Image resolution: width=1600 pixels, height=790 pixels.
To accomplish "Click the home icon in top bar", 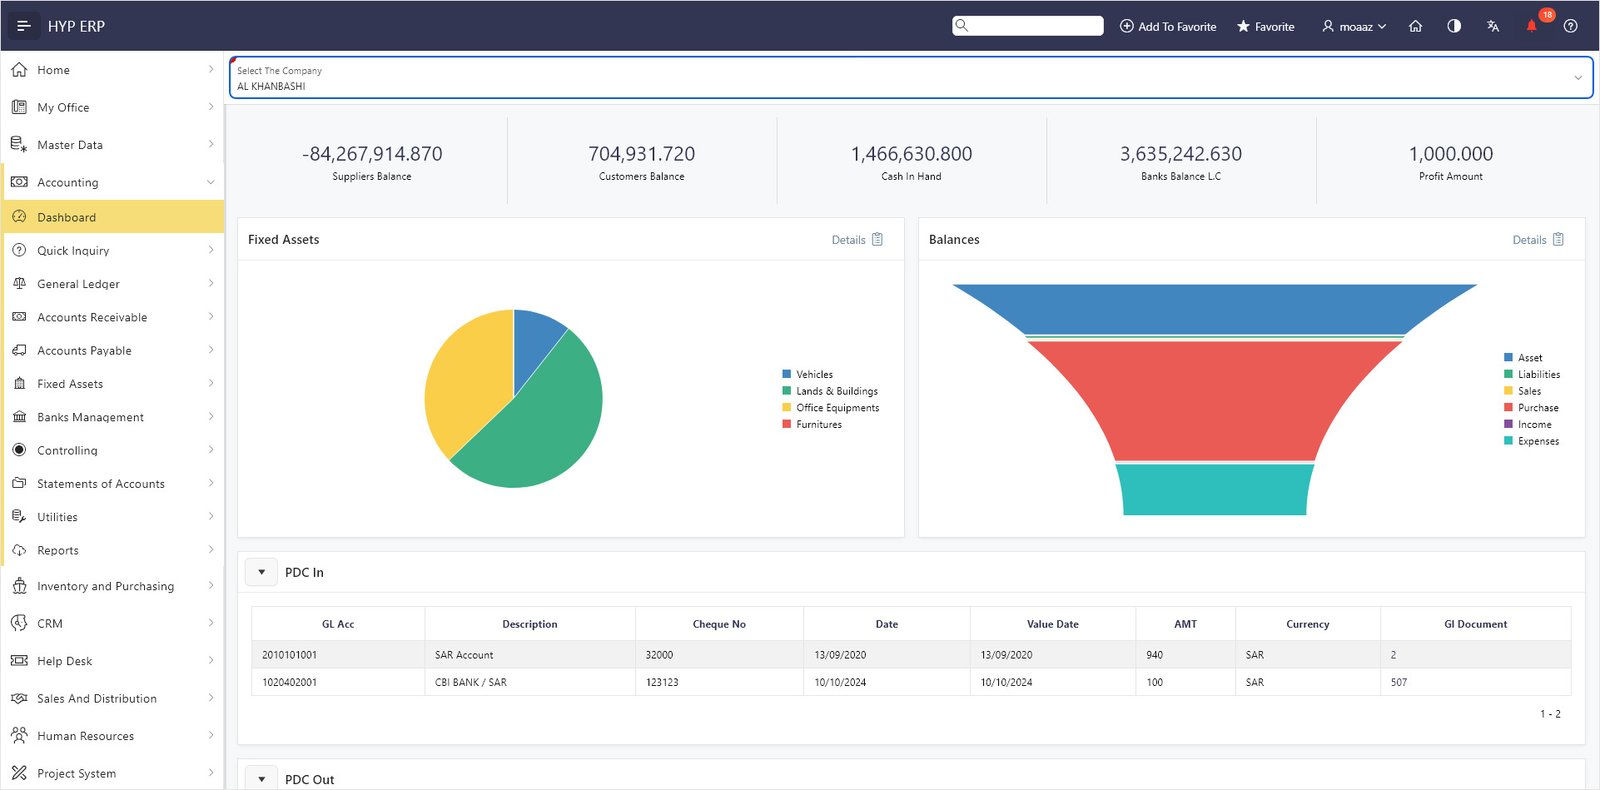I will pos(1415,26).
